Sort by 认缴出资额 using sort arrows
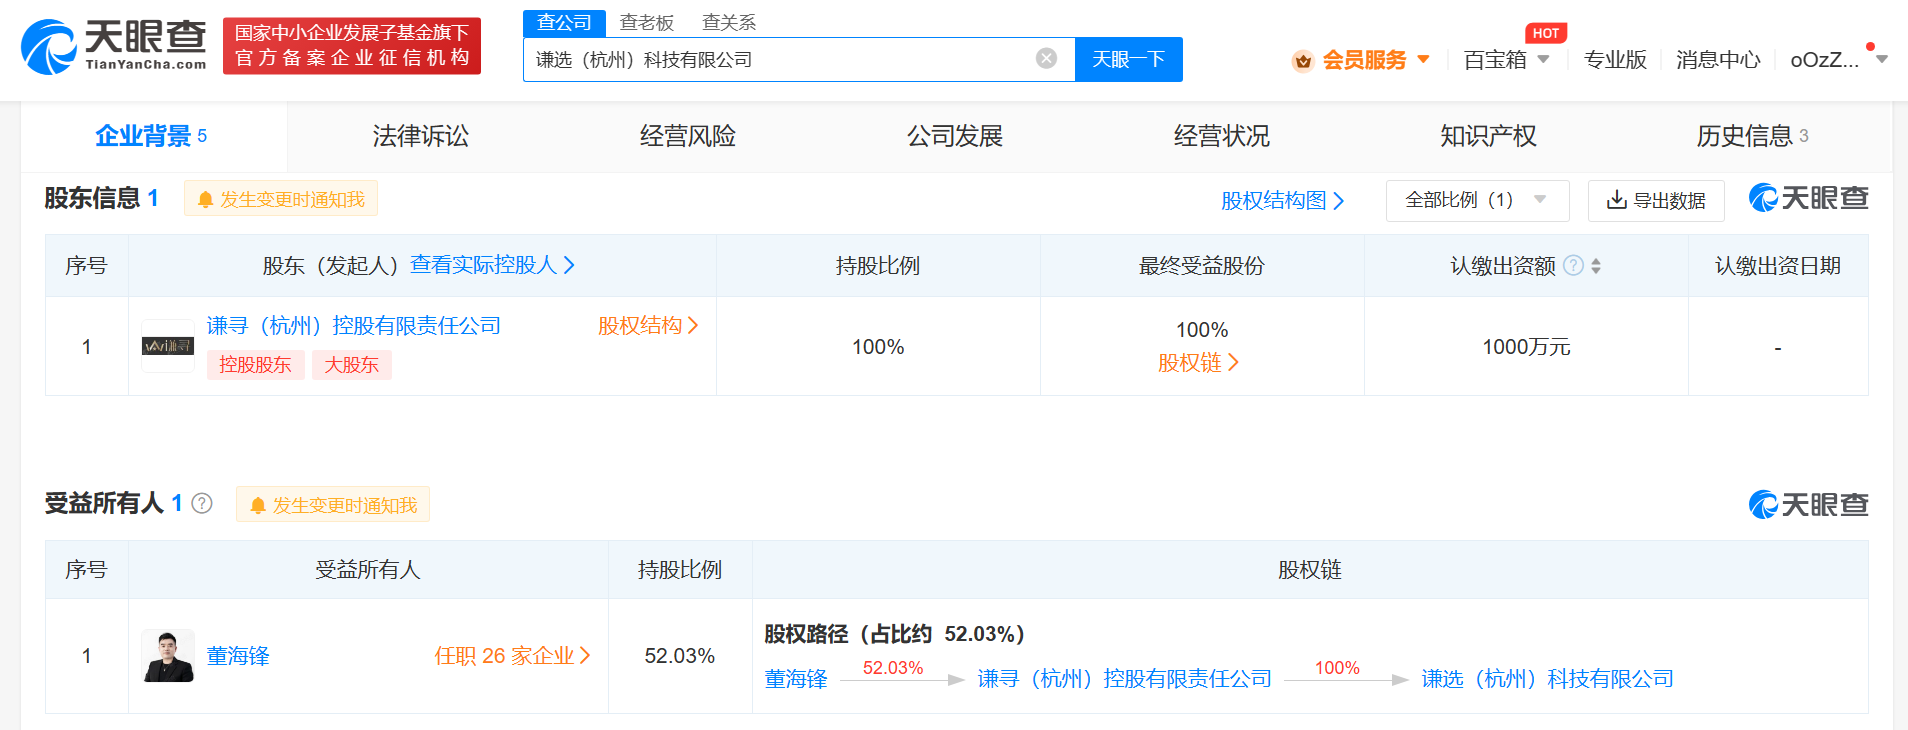 tap(1596, 266)
